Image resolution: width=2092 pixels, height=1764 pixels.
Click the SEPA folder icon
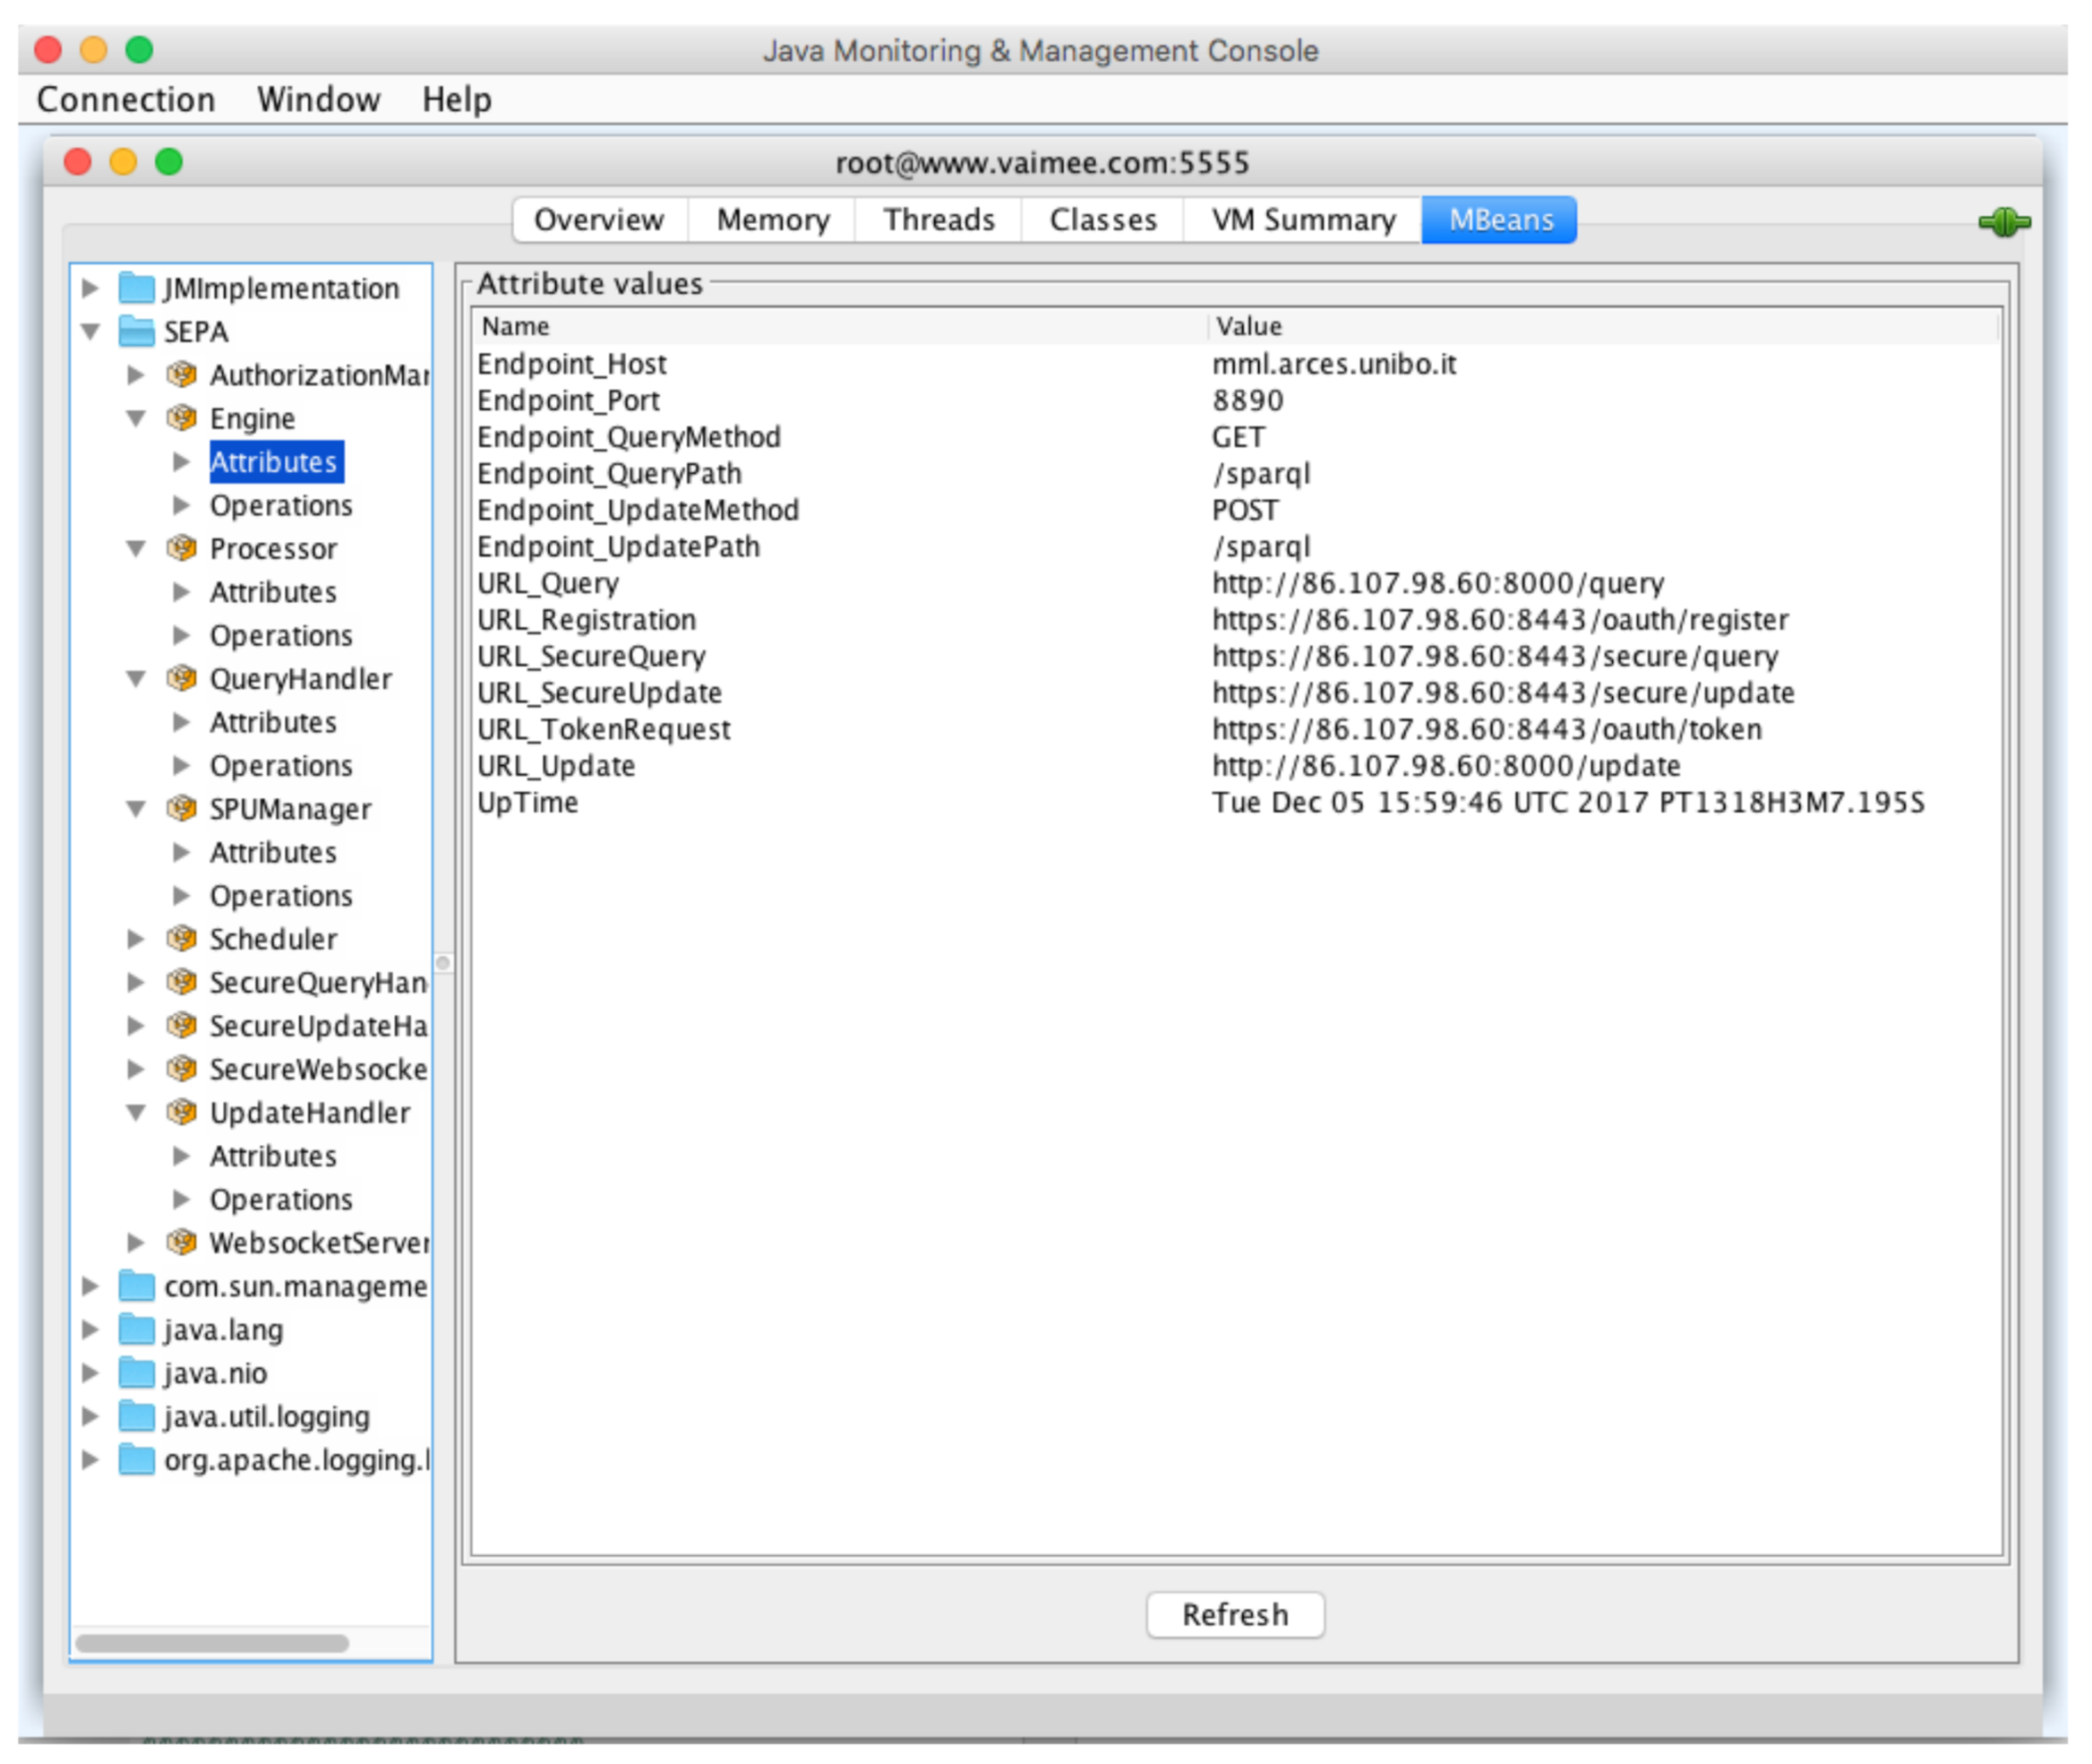(x=136, y=331)
